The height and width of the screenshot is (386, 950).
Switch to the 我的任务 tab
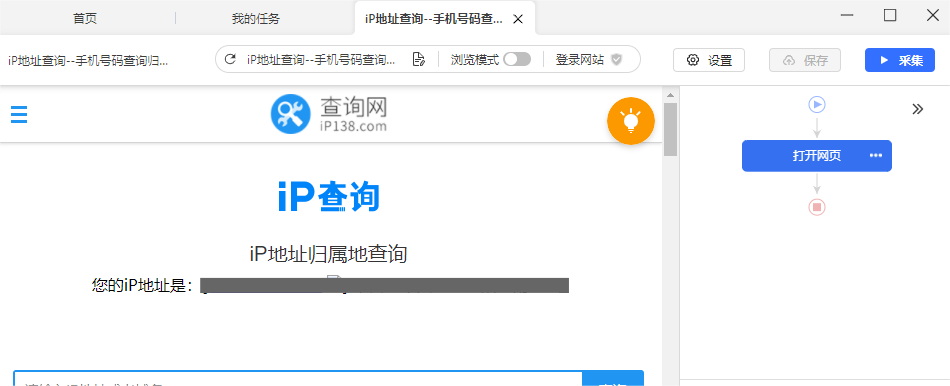click(256, 18)
